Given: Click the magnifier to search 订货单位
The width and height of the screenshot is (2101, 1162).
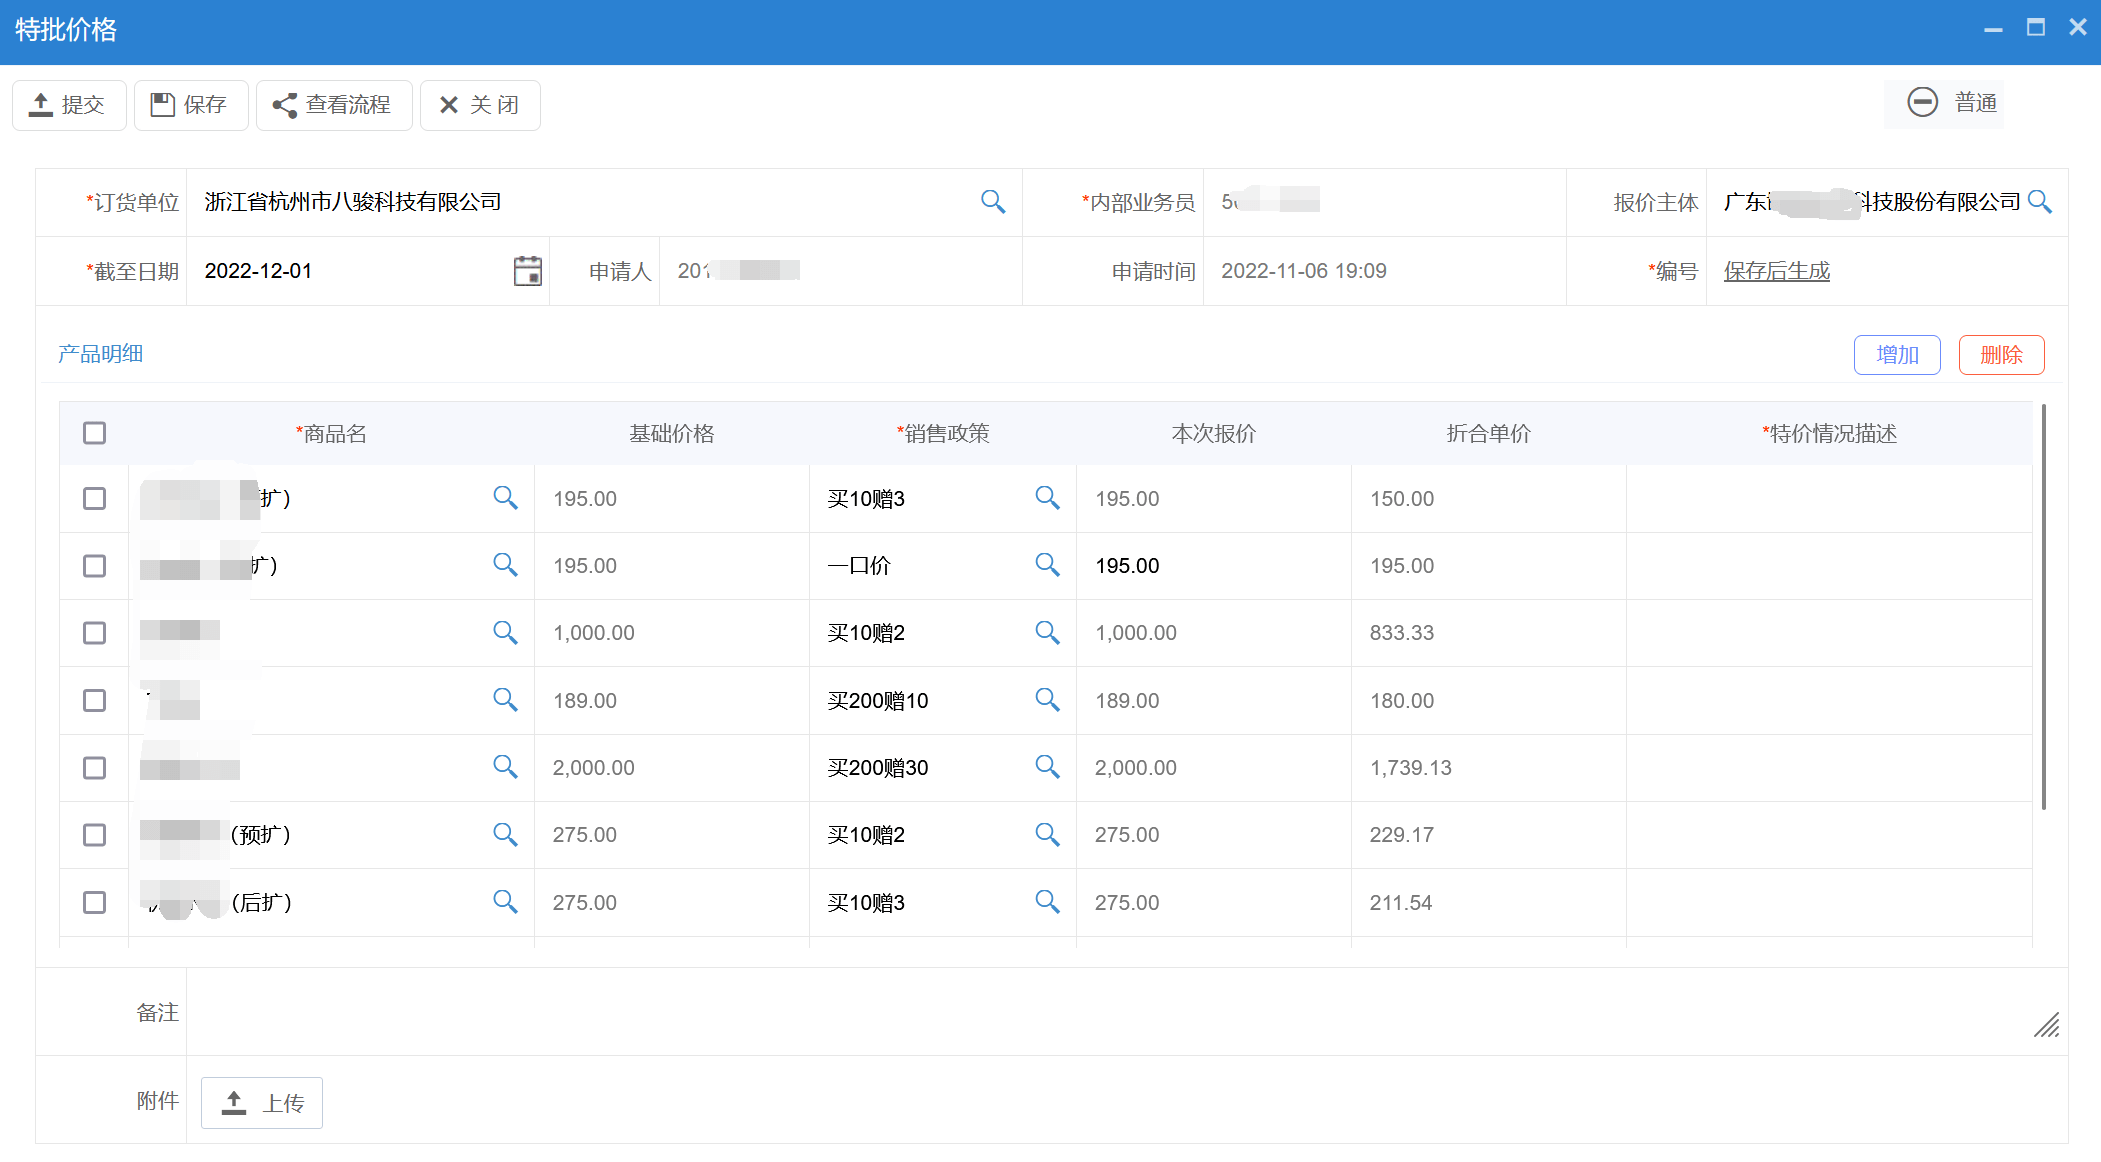Looking at the screenshot, I should 993,201.
